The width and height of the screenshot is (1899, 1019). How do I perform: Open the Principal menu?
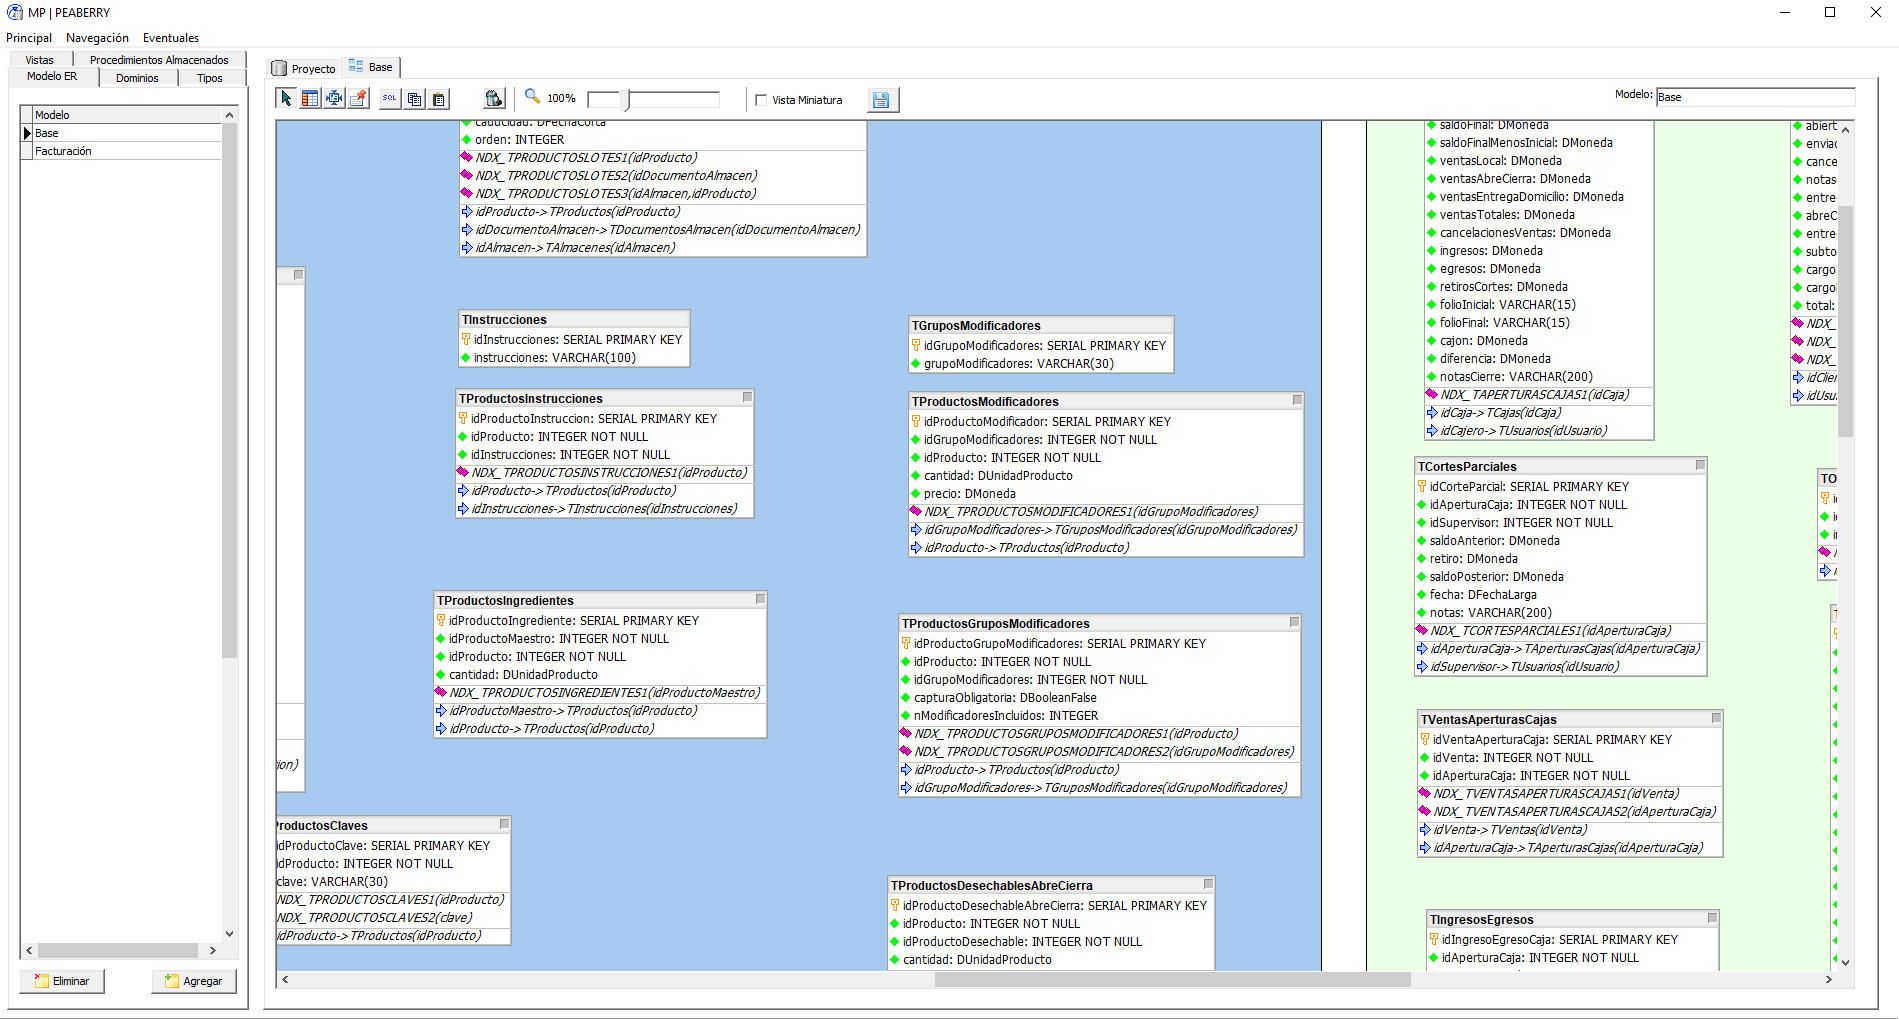click(29, 38)
